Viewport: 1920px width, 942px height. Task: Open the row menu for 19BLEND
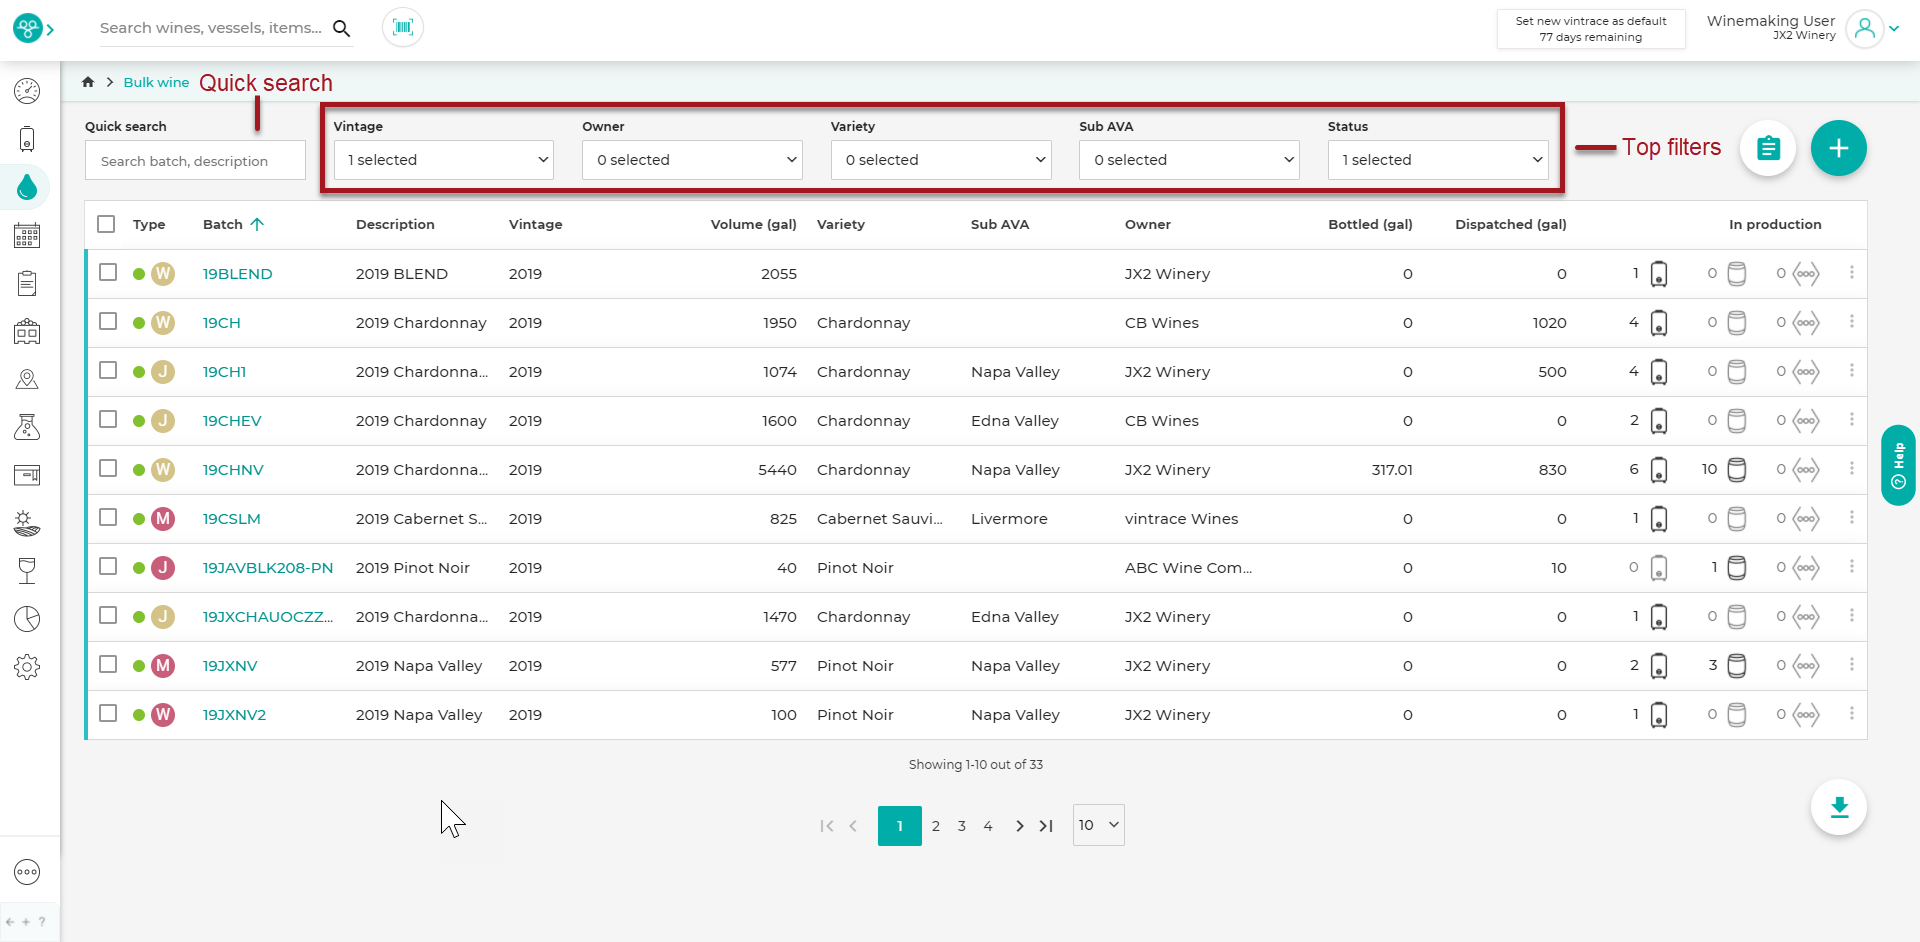pyautogui.click(x=1851, y=273)
